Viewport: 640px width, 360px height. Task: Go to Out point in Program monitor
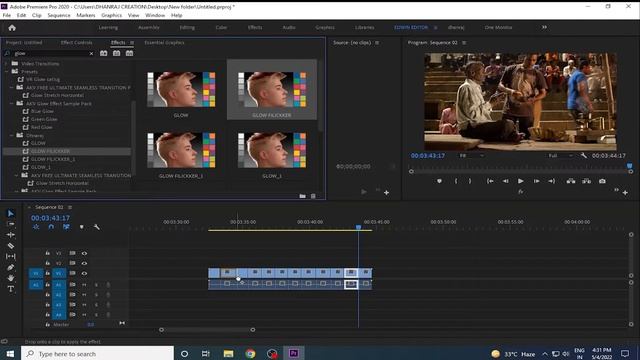pyautogui.click(x=551, y=181)
